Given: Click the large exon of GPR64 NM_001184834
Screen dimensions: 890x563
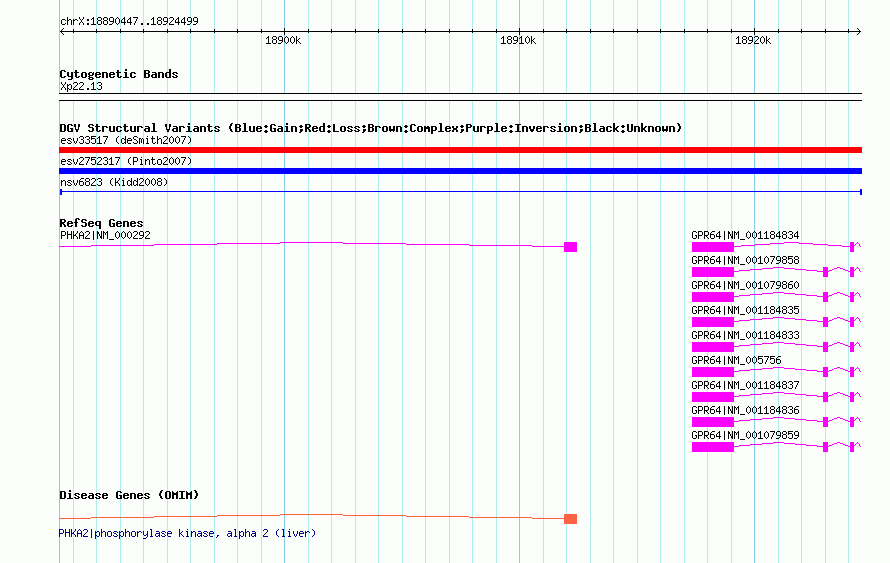Looking at the screenshot, I should (713, 247).
